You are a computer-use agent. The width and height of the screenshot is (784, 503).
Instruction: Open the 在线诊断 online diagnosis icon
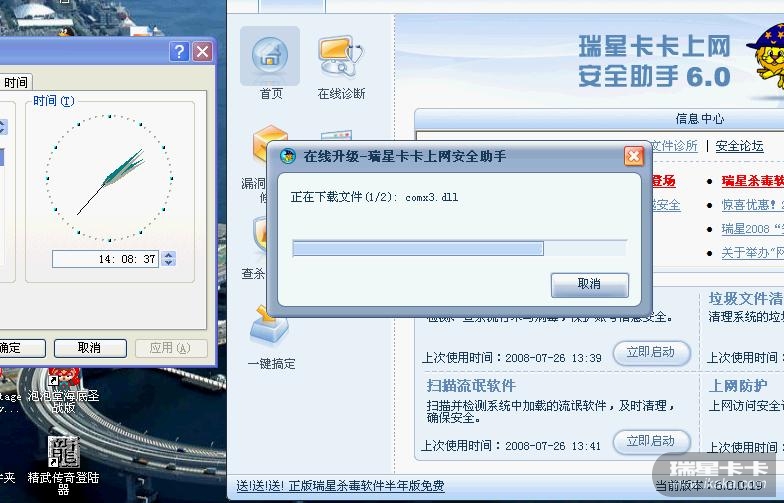(342, 66)
